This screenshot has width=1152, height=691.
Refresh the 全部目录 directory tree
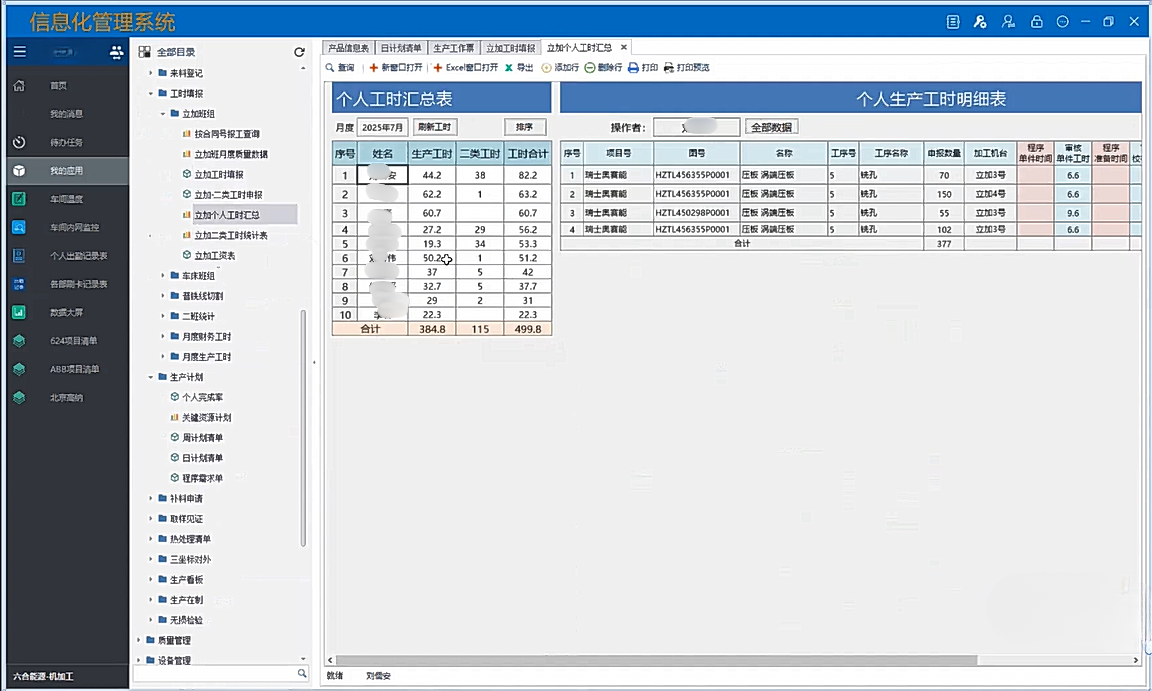[x=299, y=52]
